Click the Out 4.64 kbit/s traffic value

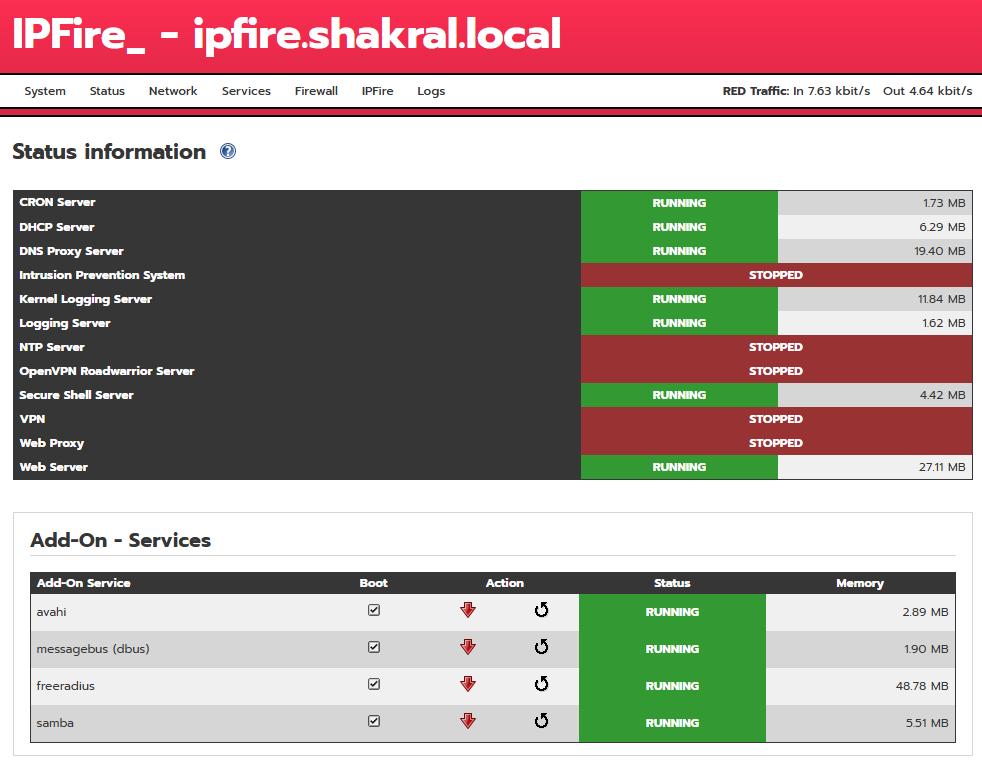[928, 91]
